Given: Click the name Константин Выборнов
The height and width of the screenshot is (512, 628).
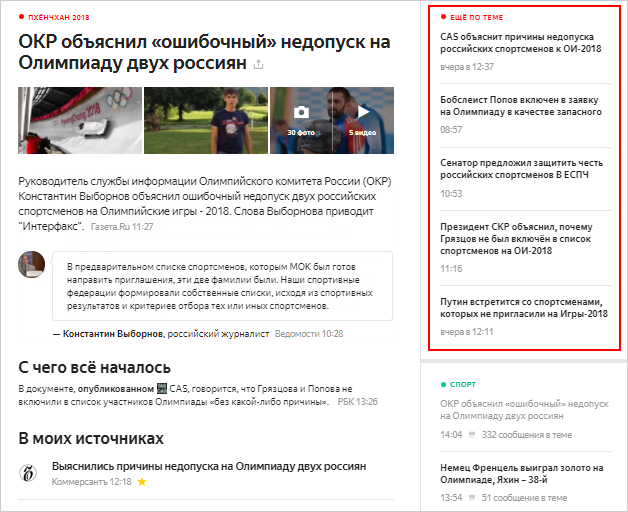Looking at the screenshot, I should 113,334.
